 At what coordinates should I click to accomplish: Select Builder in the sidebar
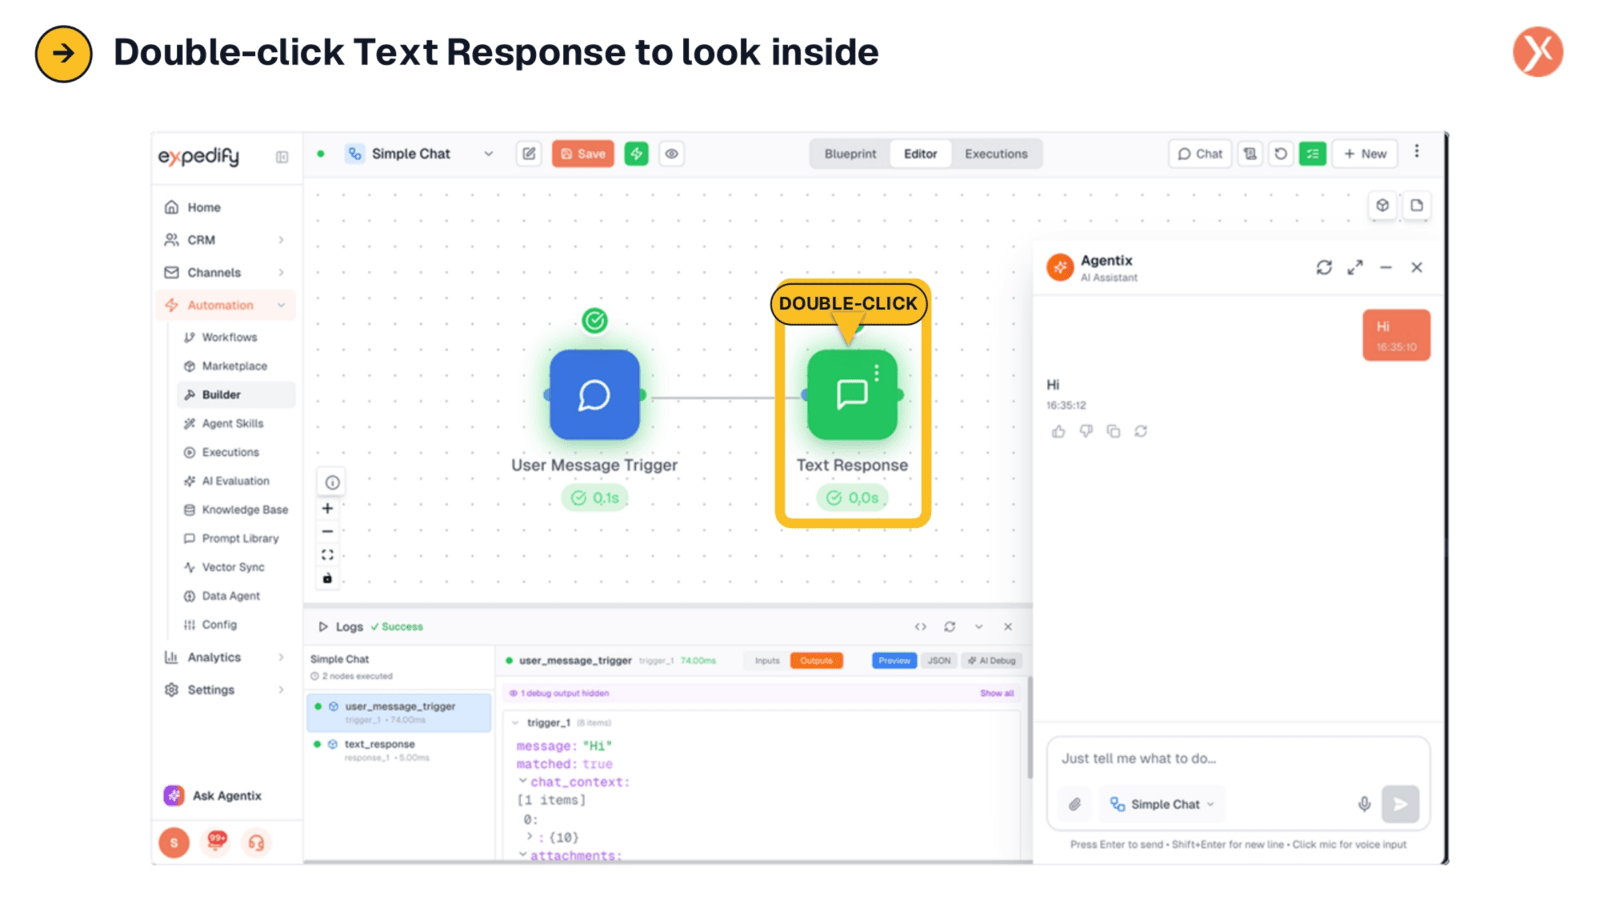(236, 395)
